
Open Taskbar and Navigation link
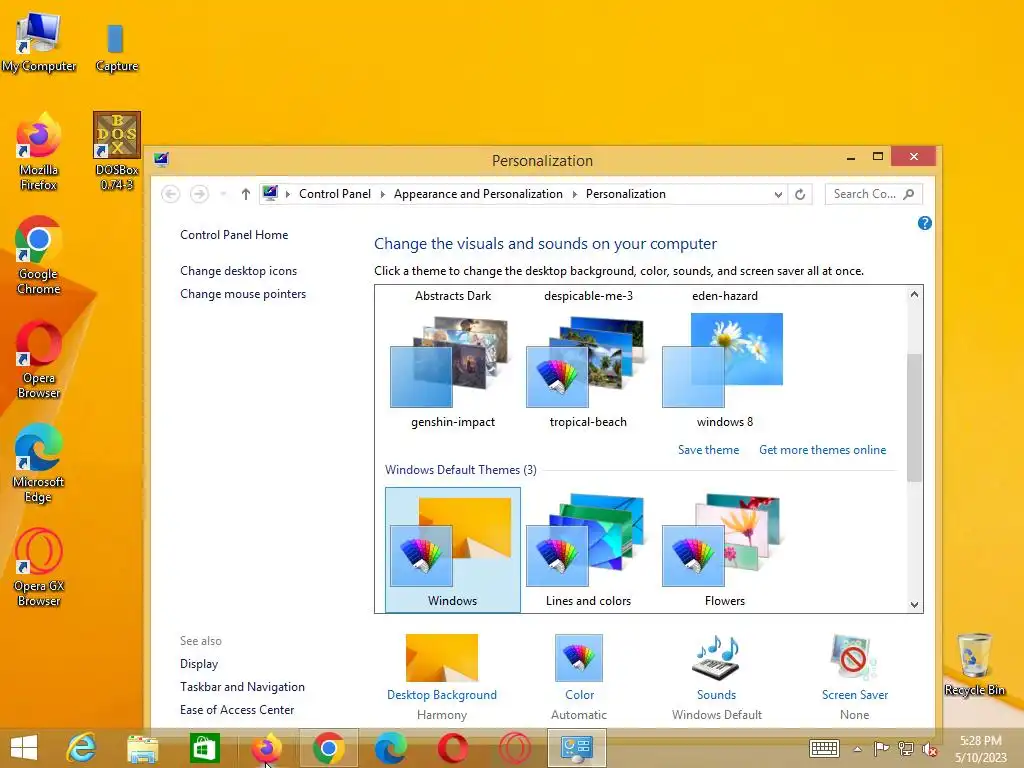click(x=242, y=687)
